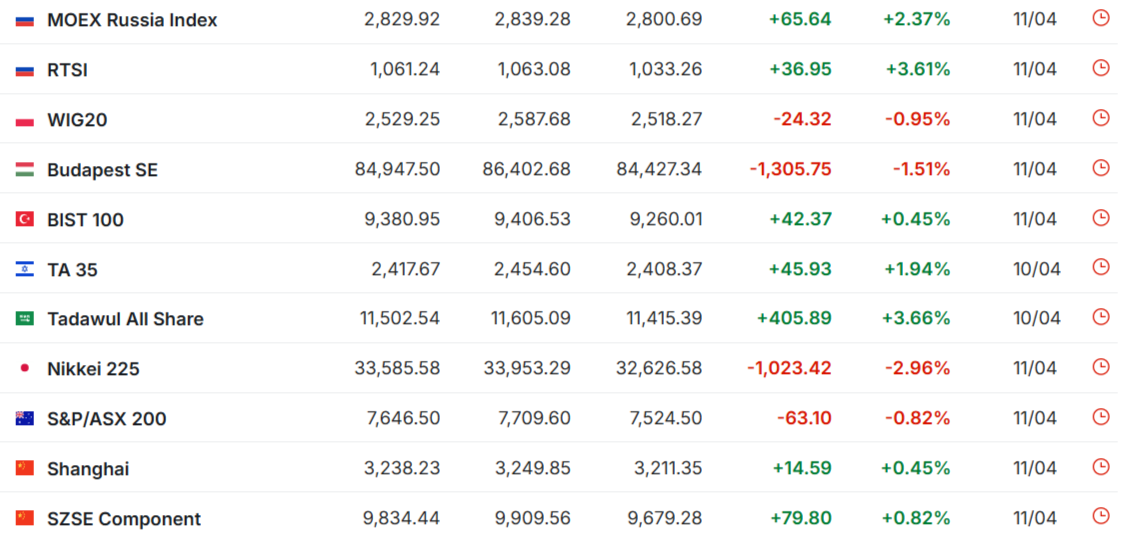Click the clock icon in the Tadawul All Share row

[x=1100, y=317]
